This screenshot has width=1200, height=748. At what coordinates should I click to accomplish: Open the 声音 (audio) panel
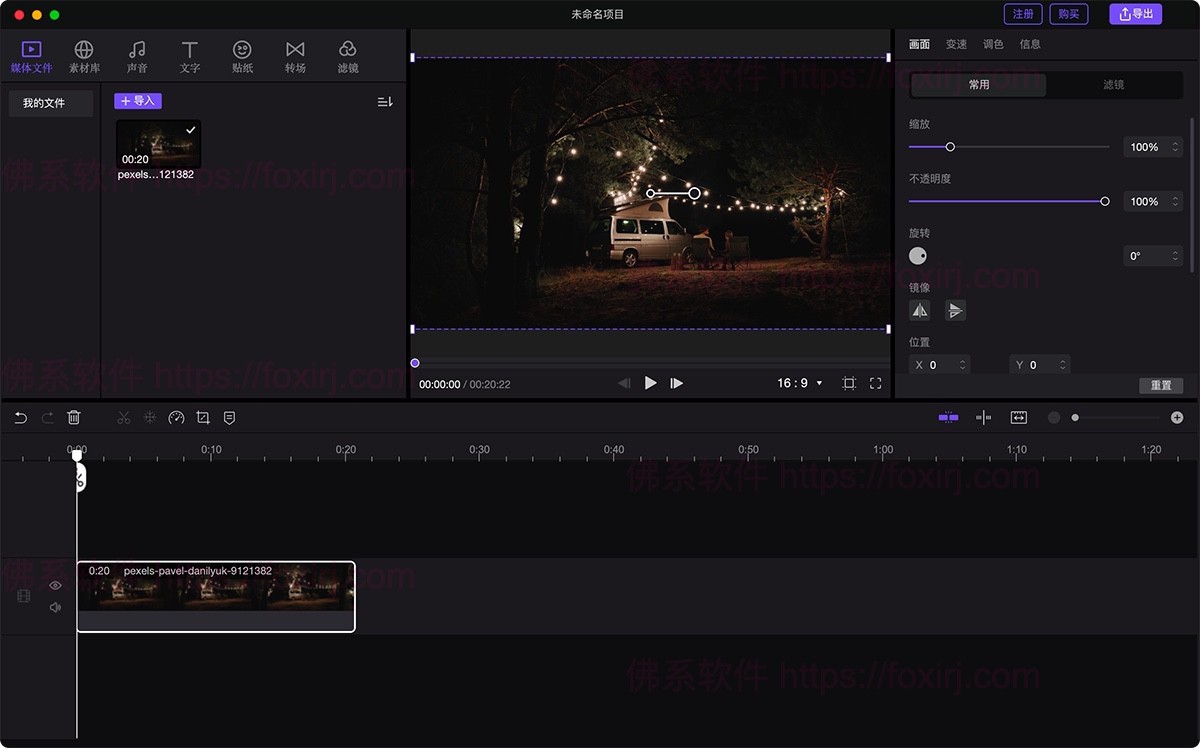137,55
